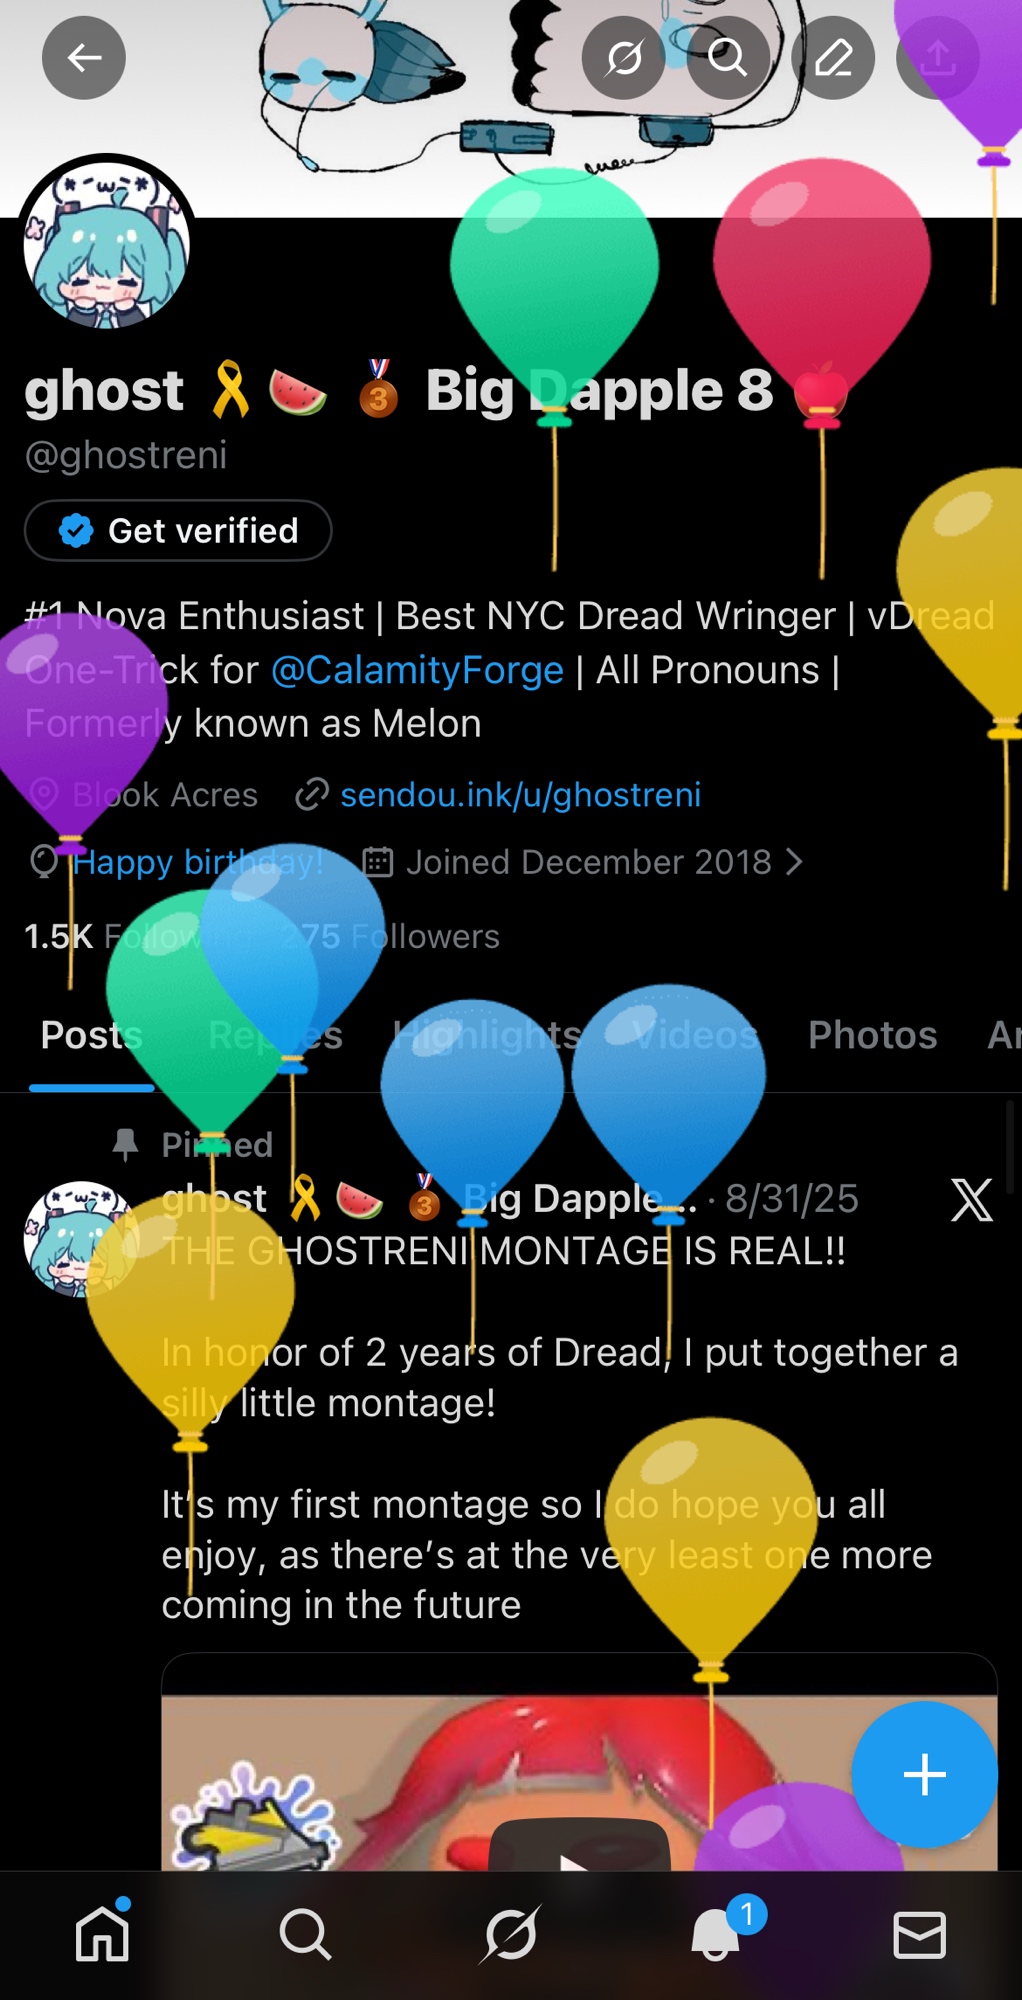This screenshot has width=1022, height=2000.
Task: Select the Posts tab
Action: pos(91,1035)
